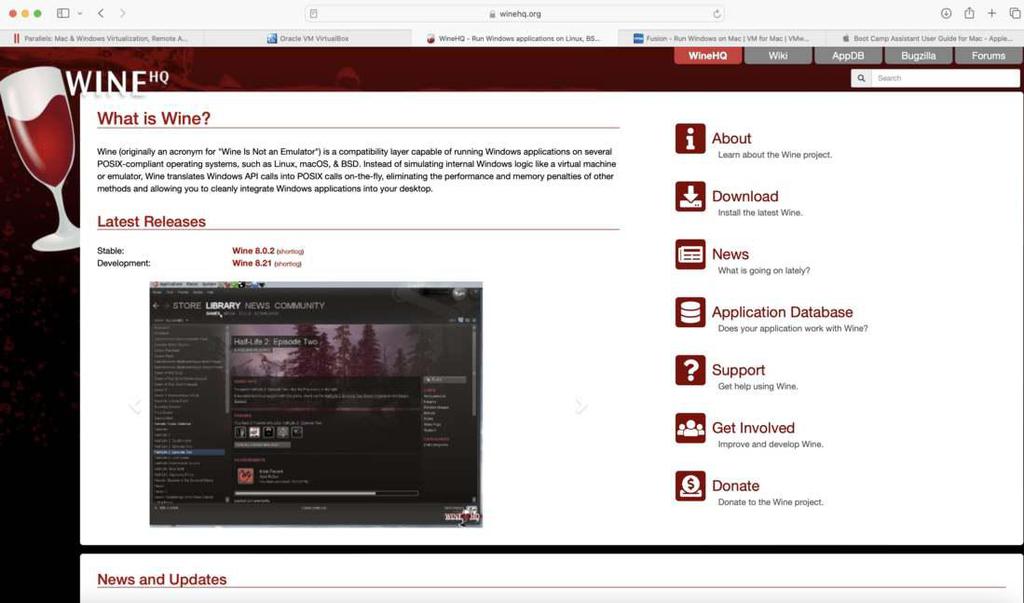Open the Application Database link

pos(782,312)
